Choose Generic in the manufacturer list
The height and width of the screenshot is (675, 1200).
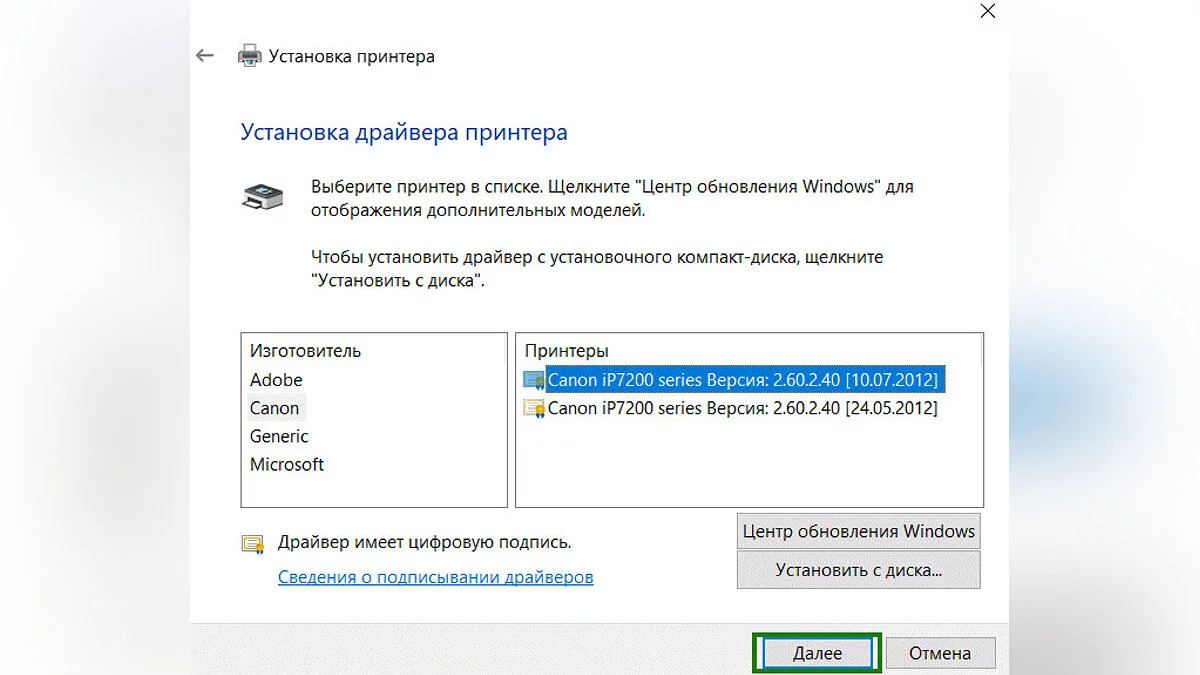[279, 436]
